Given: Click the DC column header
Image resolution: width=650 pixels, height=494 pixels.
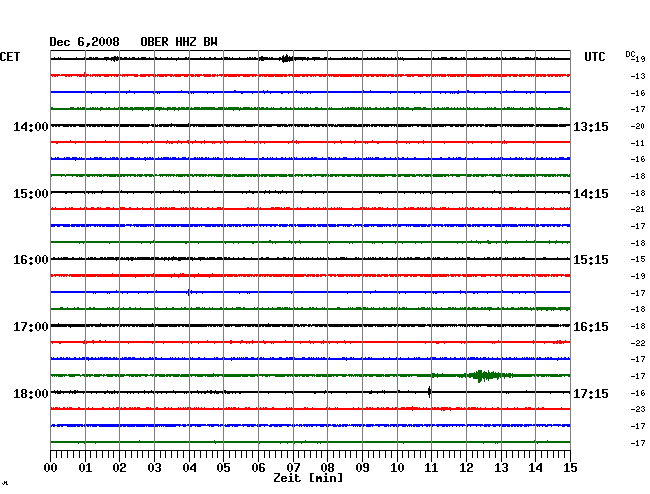Looking at the screenshot, I should pos(630,54).
